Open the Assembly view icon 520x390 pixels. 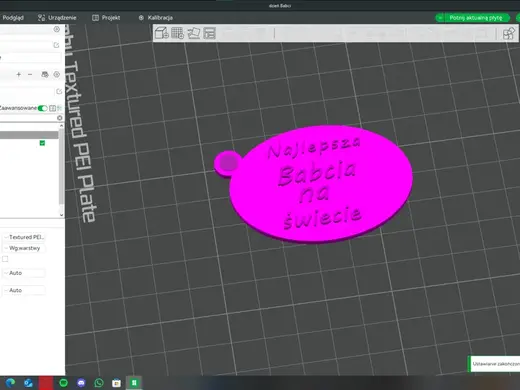coord(509,33)
